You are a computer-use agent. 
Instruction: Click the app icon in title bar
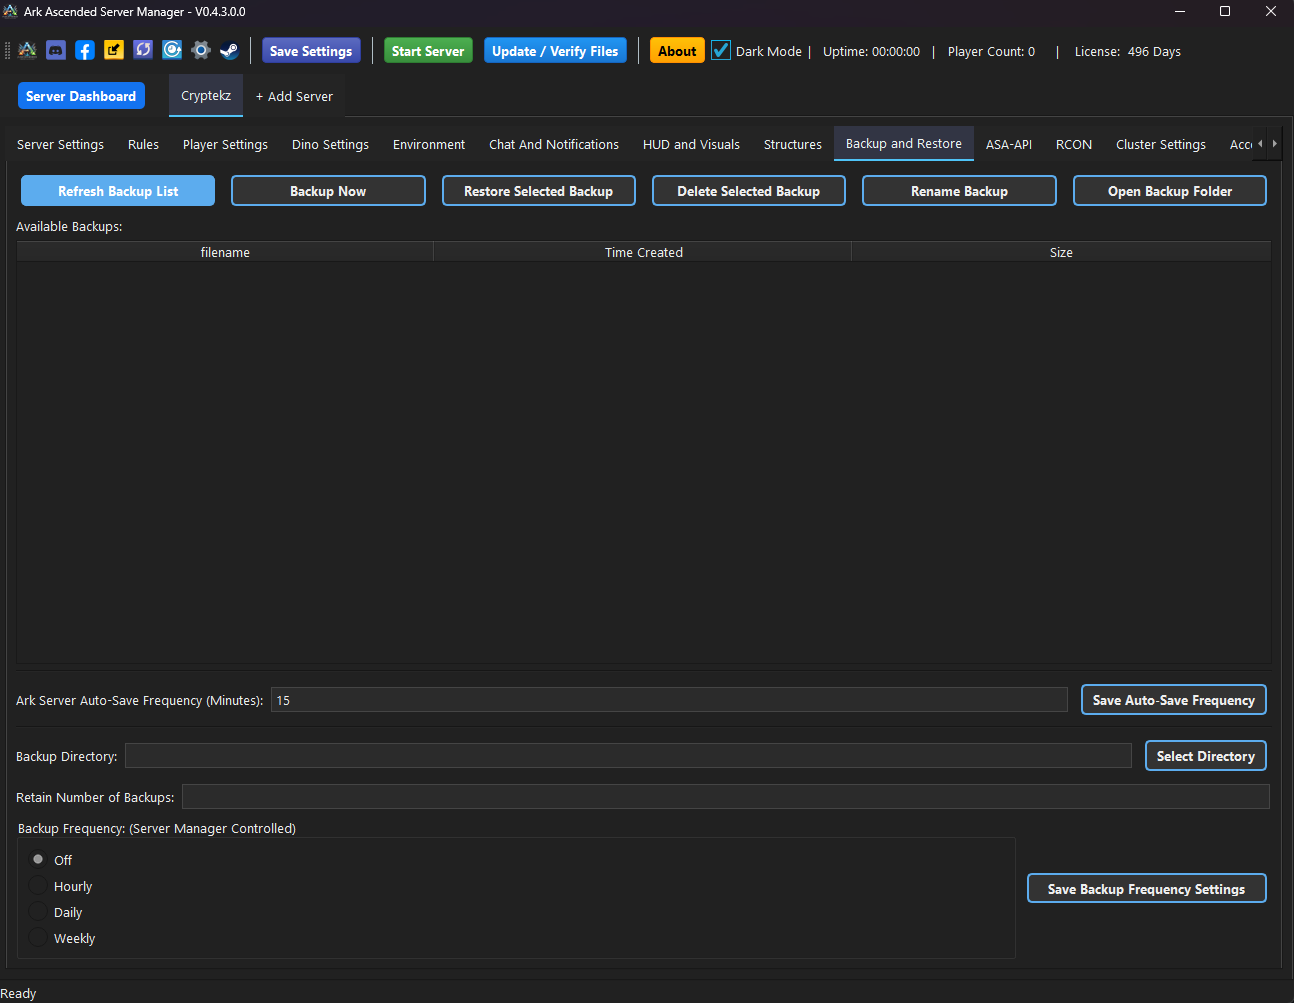pyautogui.click(x=10, y=11)
